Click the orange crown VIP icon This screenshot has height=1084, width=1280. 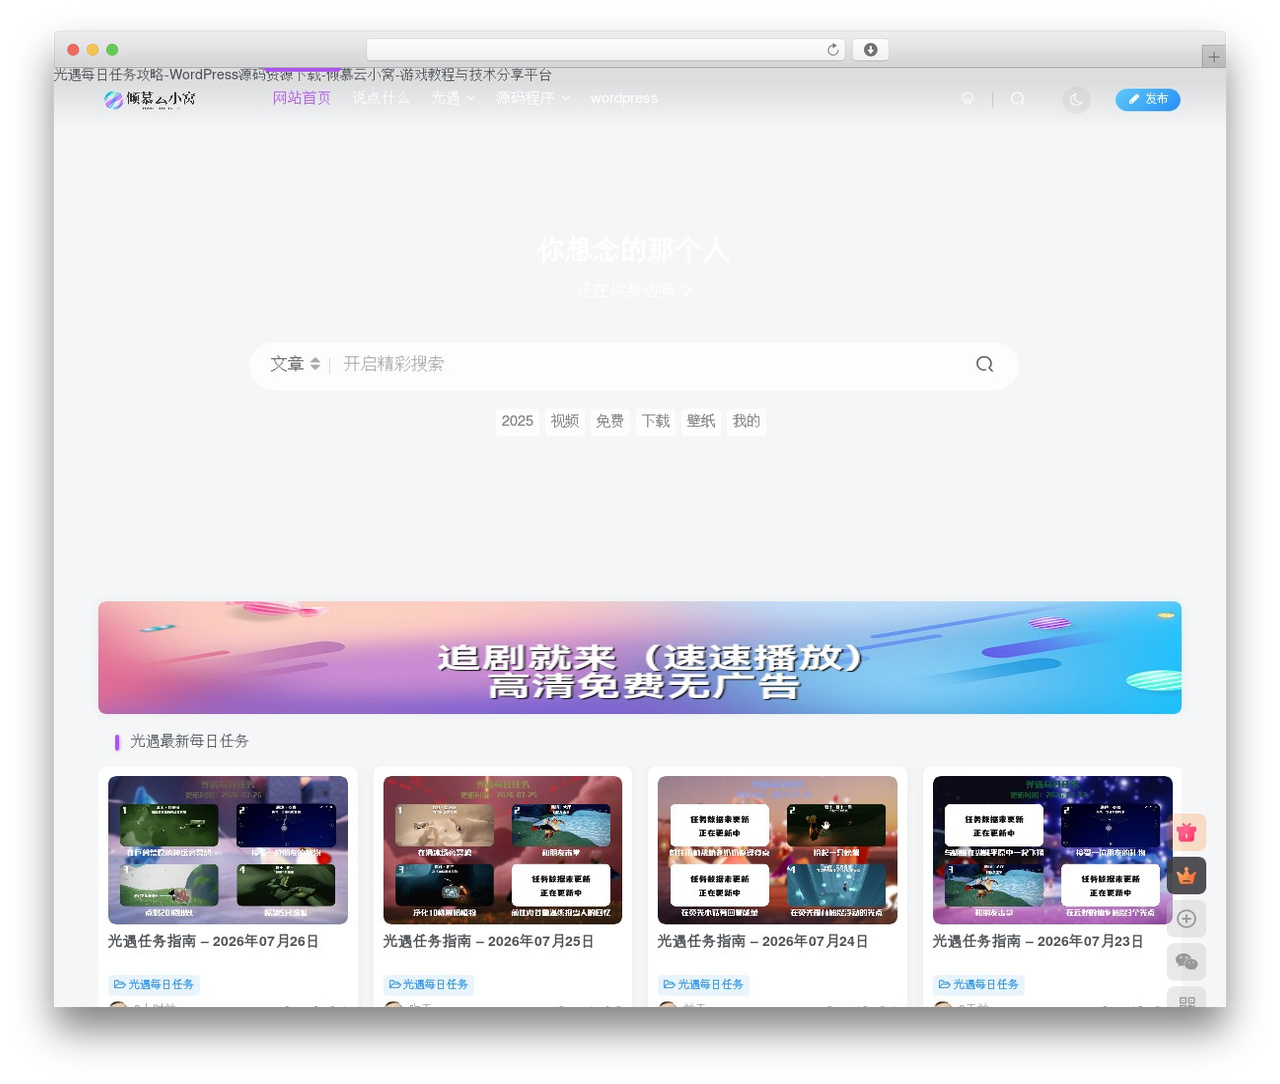click(x=1187, y=875)
